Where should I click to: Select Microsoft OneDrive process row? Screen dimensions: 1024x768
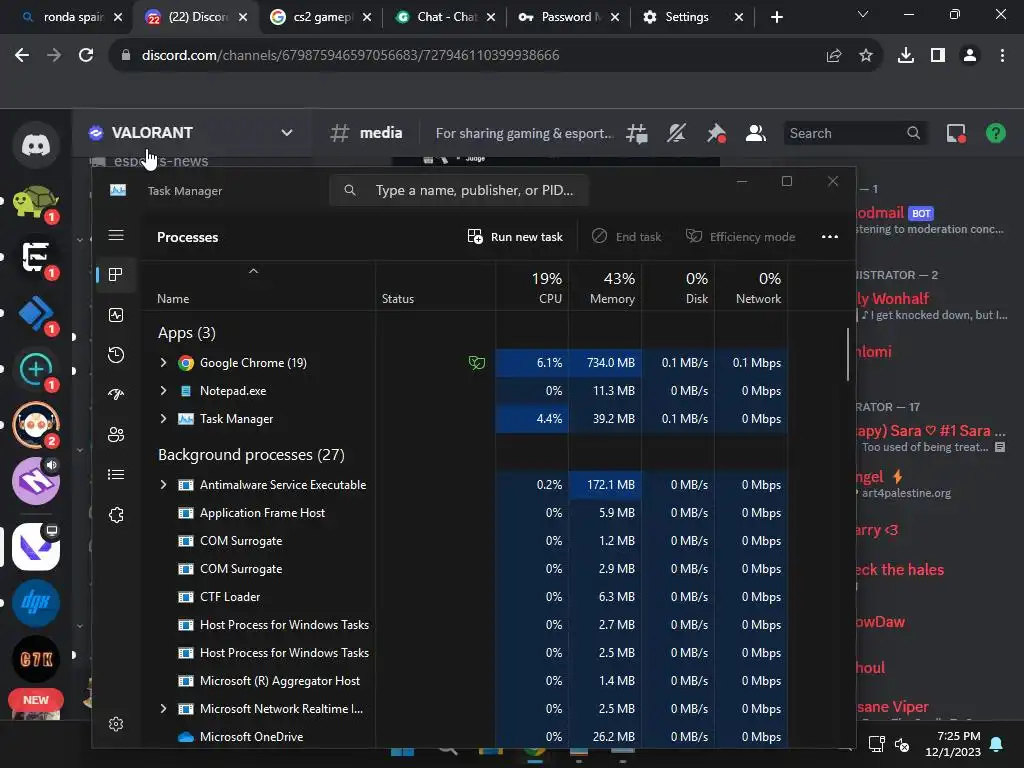point(465,737)
